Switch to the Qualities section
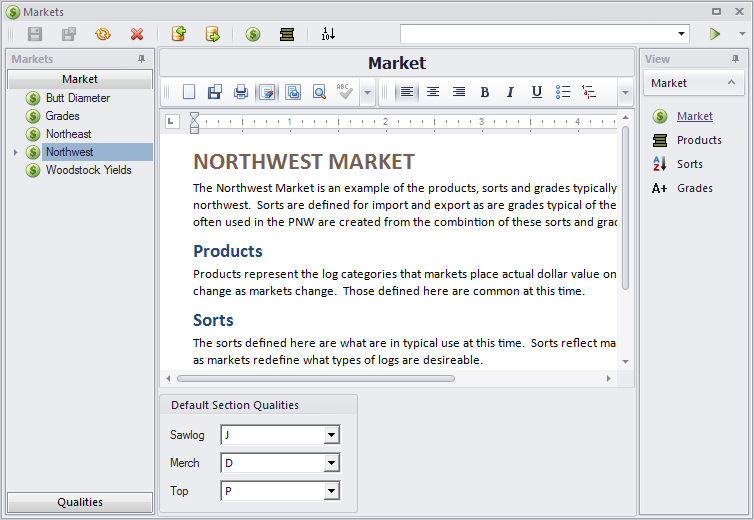This screenshot has width=754, height=520. pos(80,502)
